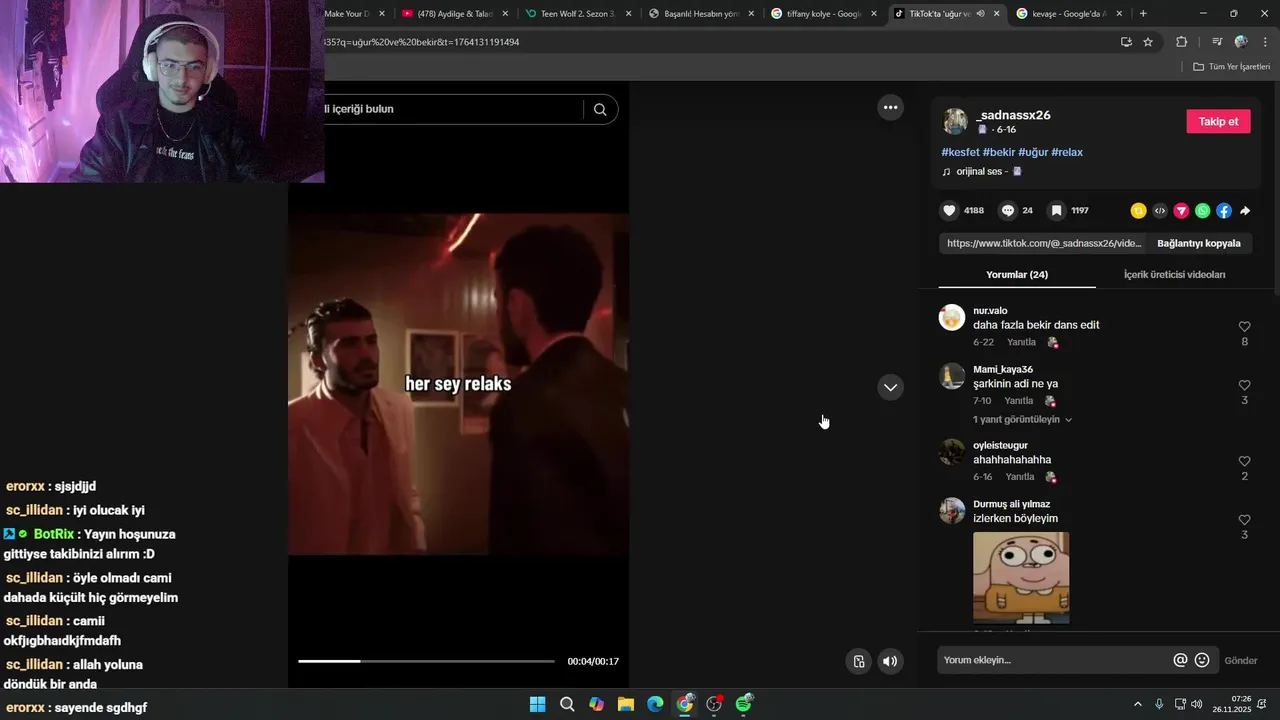Like nur.valo's comment
The height and width of the screenshot is (720, 1280).
click(x=1245, y=327)
